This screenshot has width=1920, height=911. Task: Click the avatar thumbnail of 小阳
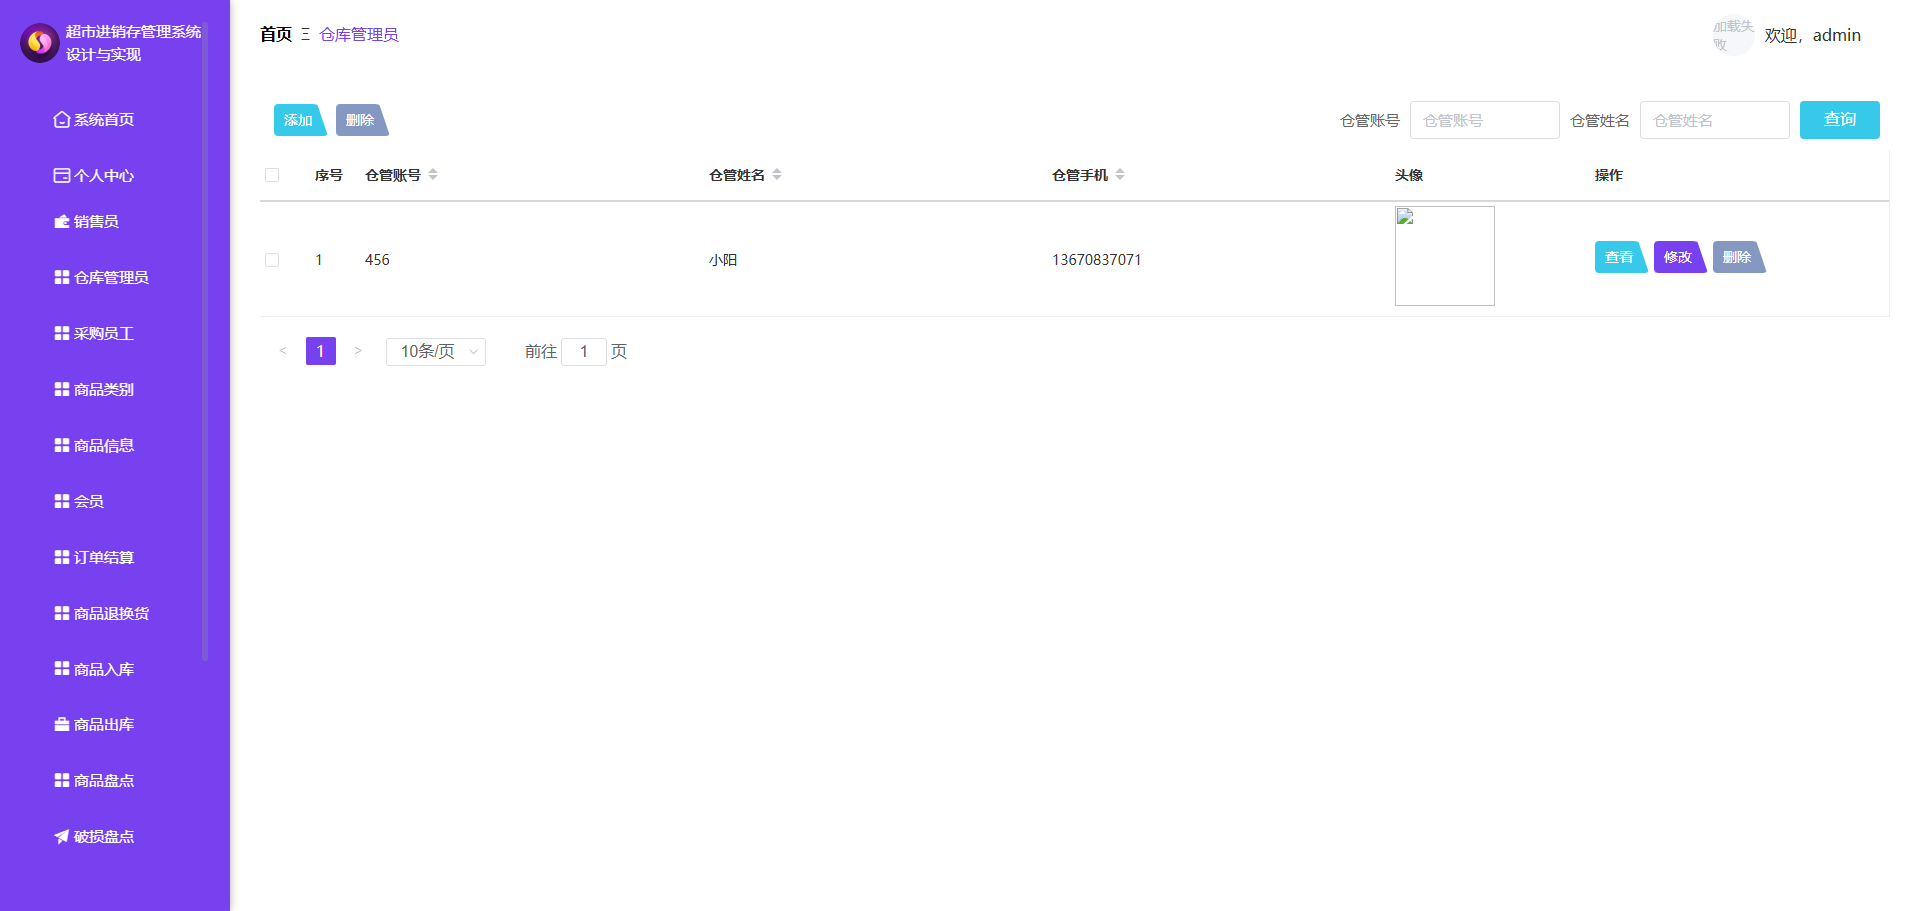[1444, 256]
